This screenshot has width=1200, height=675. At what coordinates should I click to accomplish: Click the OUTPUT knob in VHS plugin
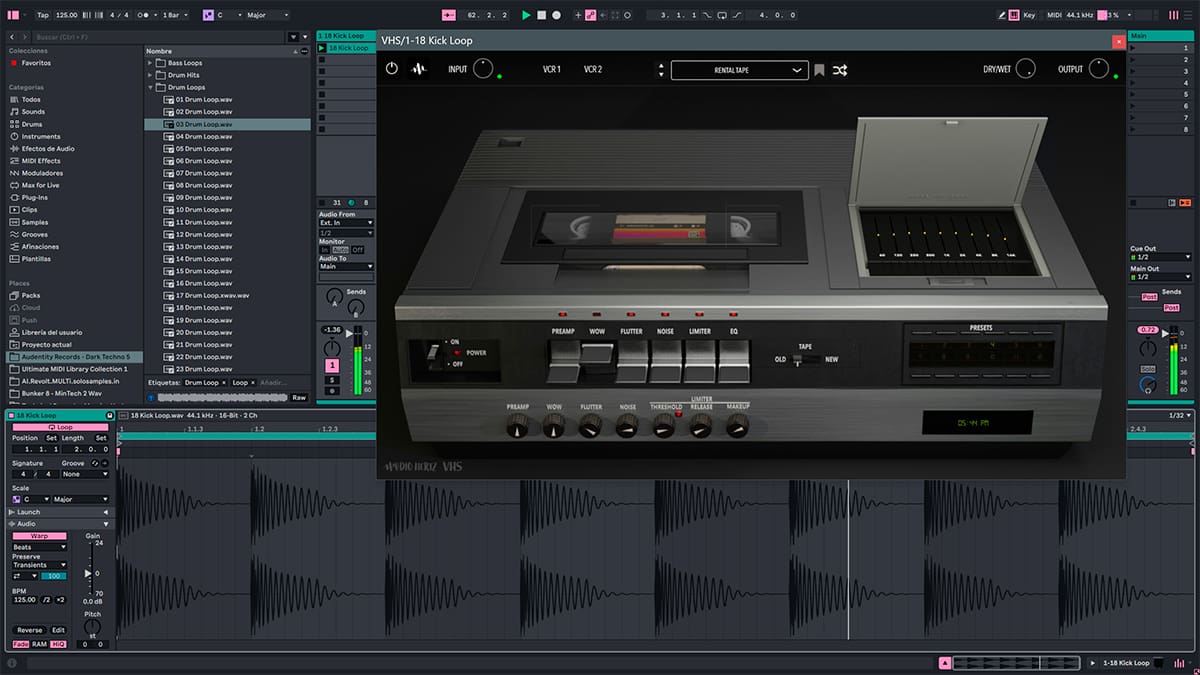[x=1099, y=69]
